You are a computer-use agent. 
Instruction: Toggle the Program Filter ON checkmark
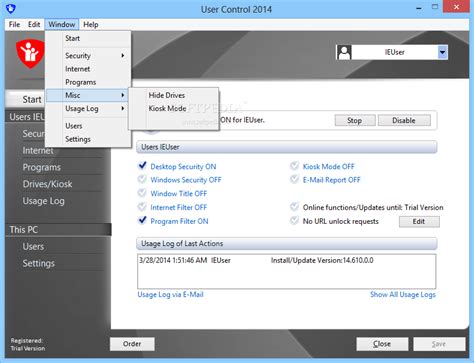[142, 220]
